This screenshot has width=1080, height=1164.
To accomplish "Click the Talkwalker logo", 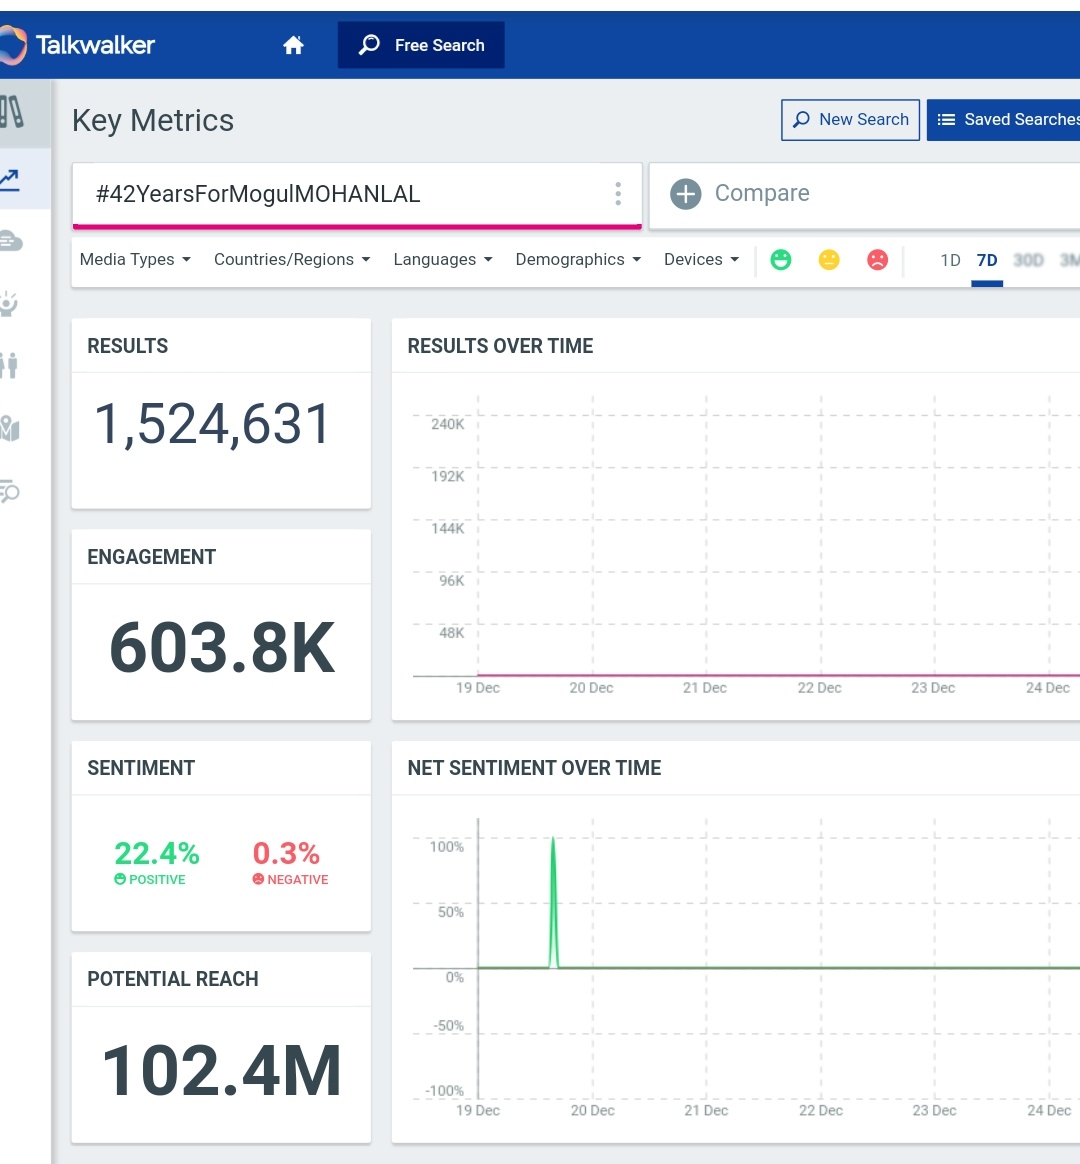I will 77,45.
